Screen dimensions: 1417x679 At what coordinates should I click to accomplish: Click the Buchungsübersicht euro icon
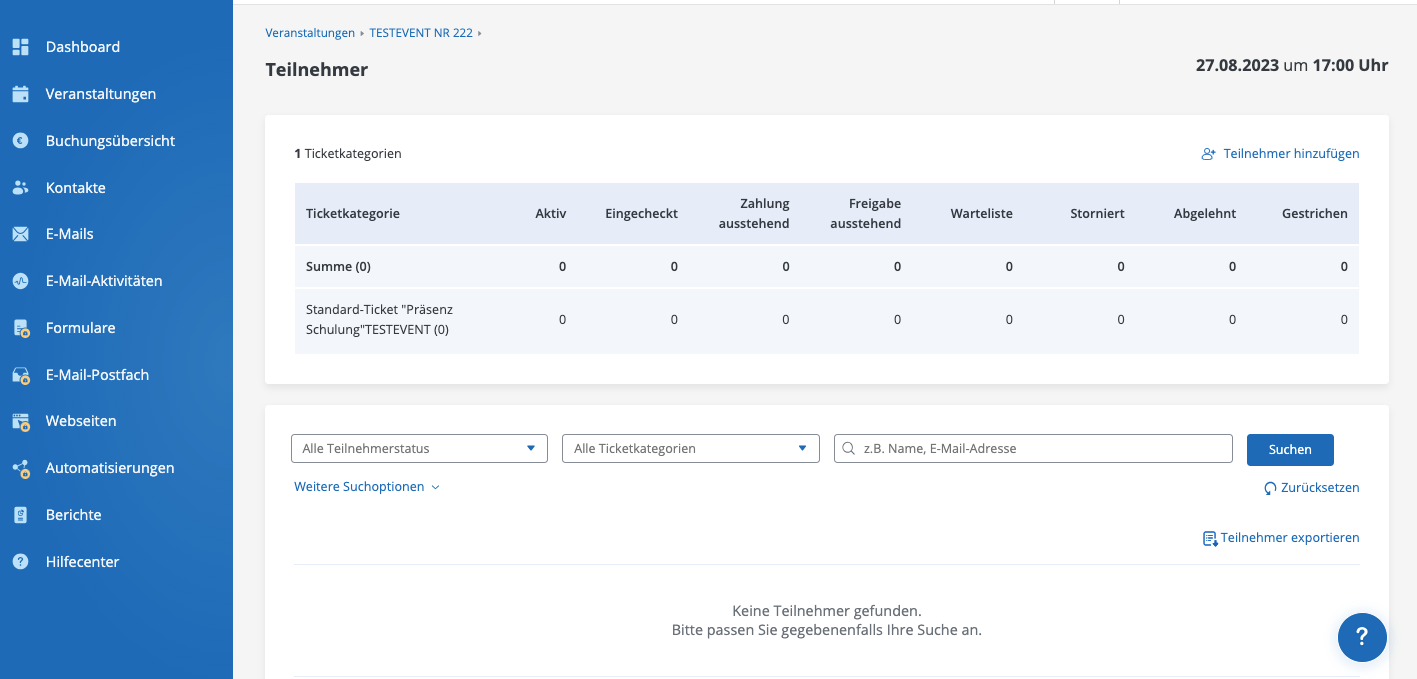click(20, 141)
